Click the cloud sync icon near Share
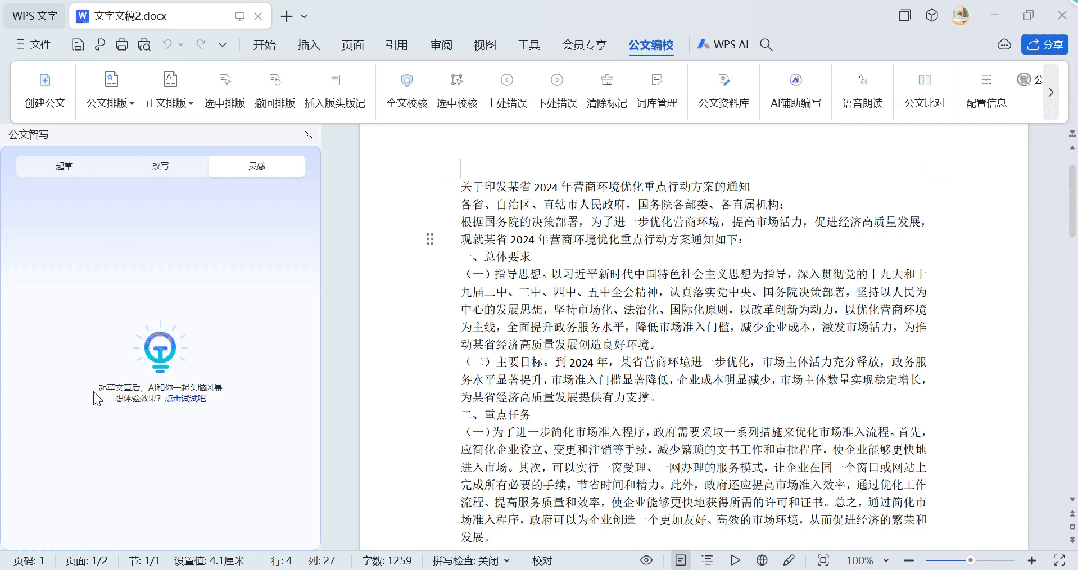 point(1004,44)
